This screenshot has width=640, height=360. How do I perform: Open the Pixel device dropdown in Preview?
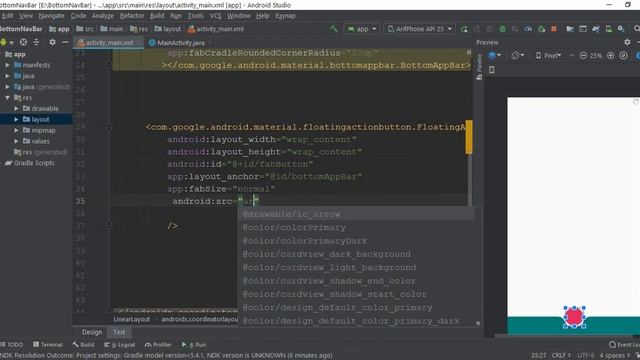[549, 56]
